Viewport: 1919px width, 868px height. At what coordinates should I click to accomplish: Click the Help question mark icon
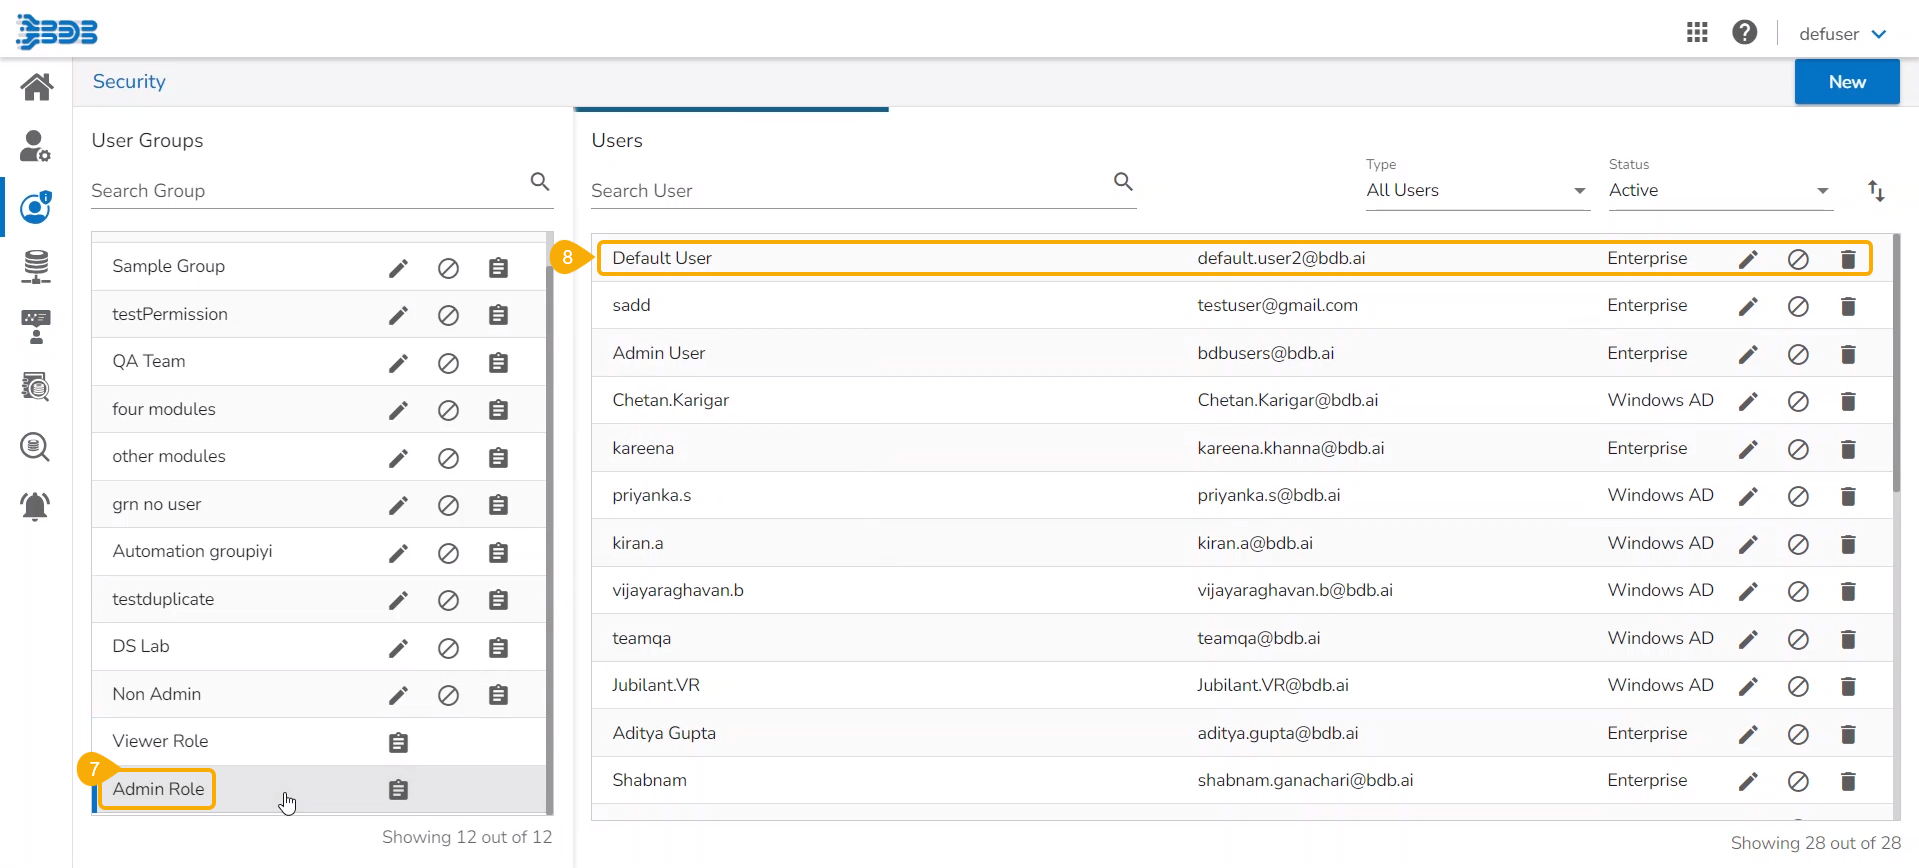point(1745,33)
